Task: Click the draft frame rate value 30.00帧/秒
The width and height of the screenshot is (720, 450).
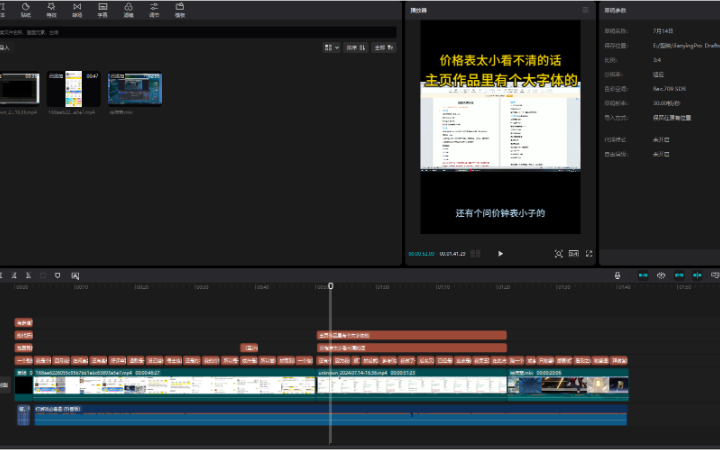Action: tap(666, 103)
